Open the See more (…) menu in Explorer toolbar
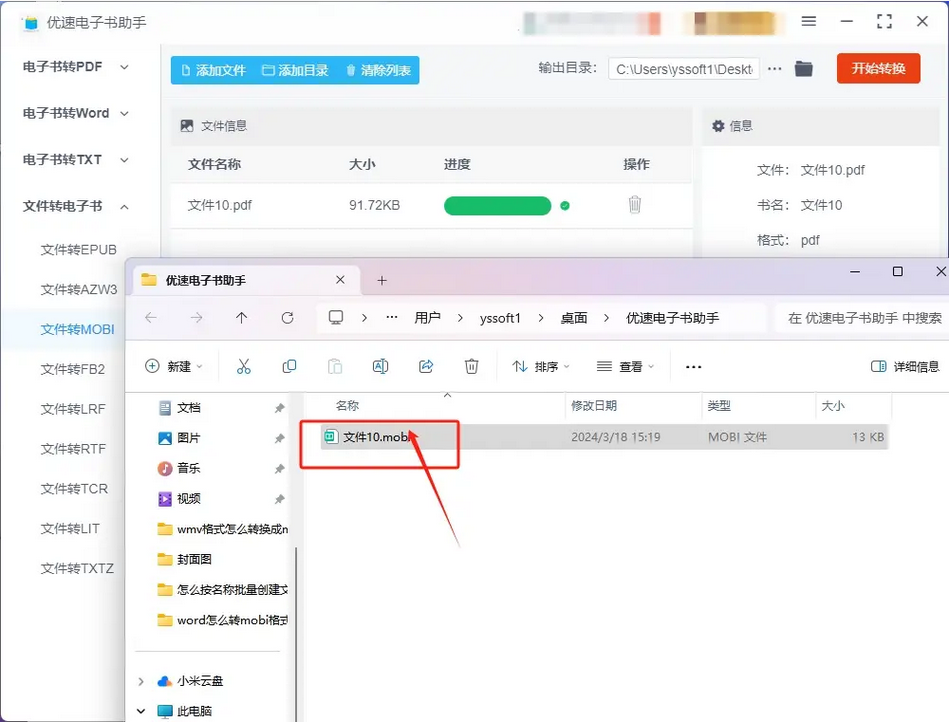This screenshot has width=951, height=723. tap(693, 367)
